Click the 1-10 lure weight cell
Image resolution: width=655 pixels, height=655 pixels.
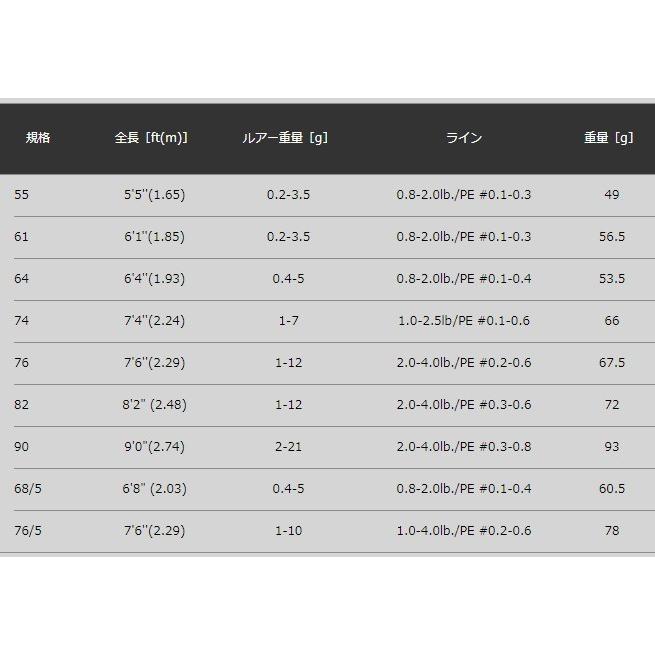288,531
